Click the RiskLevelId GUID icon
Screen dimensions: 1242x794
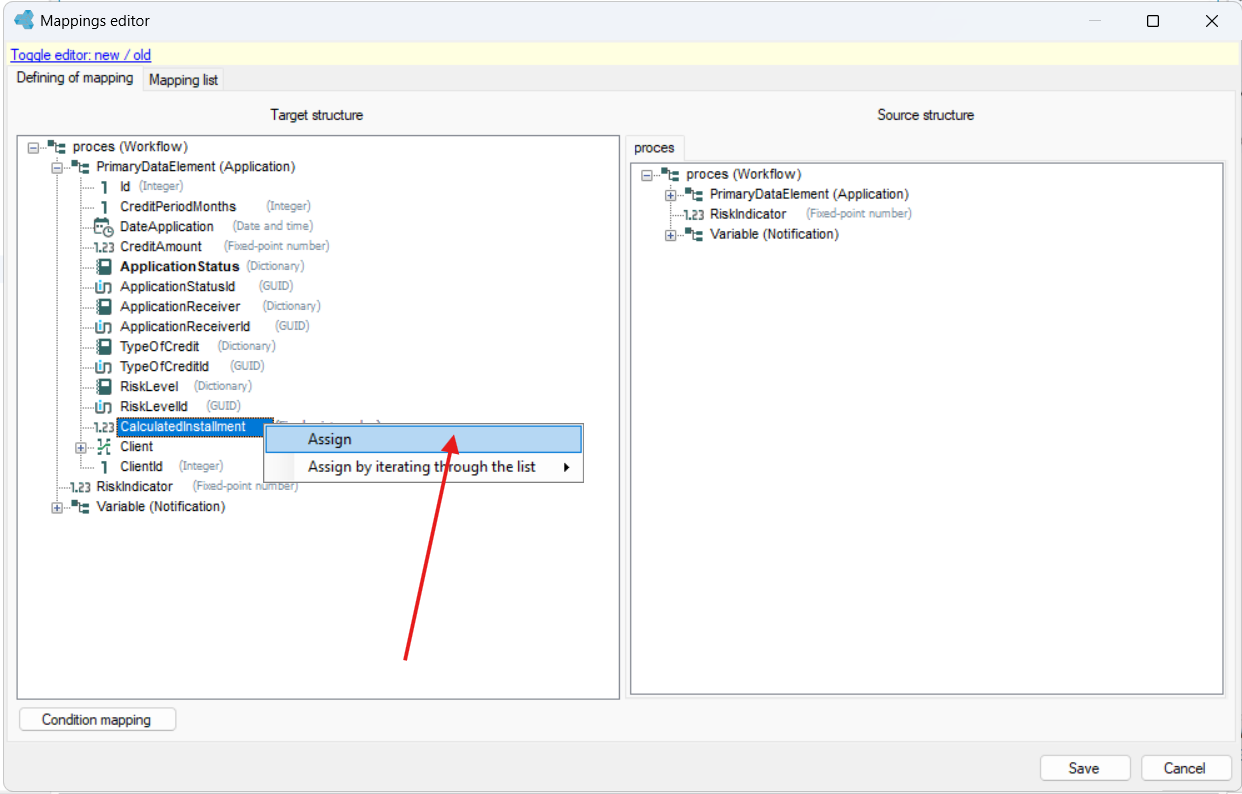pos(103,407)
